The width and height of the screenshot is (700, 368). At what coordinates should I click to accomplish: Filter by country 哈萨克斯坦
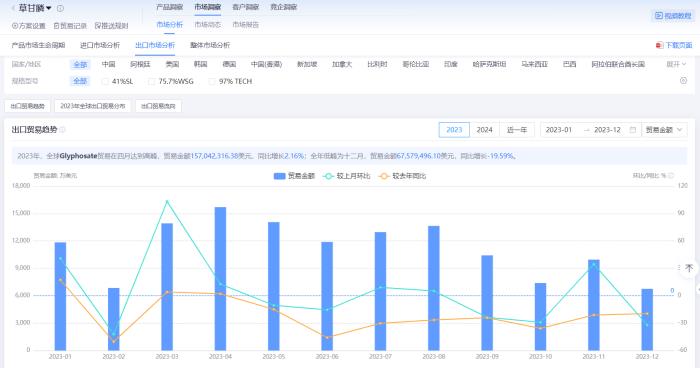tap(489, 64)
